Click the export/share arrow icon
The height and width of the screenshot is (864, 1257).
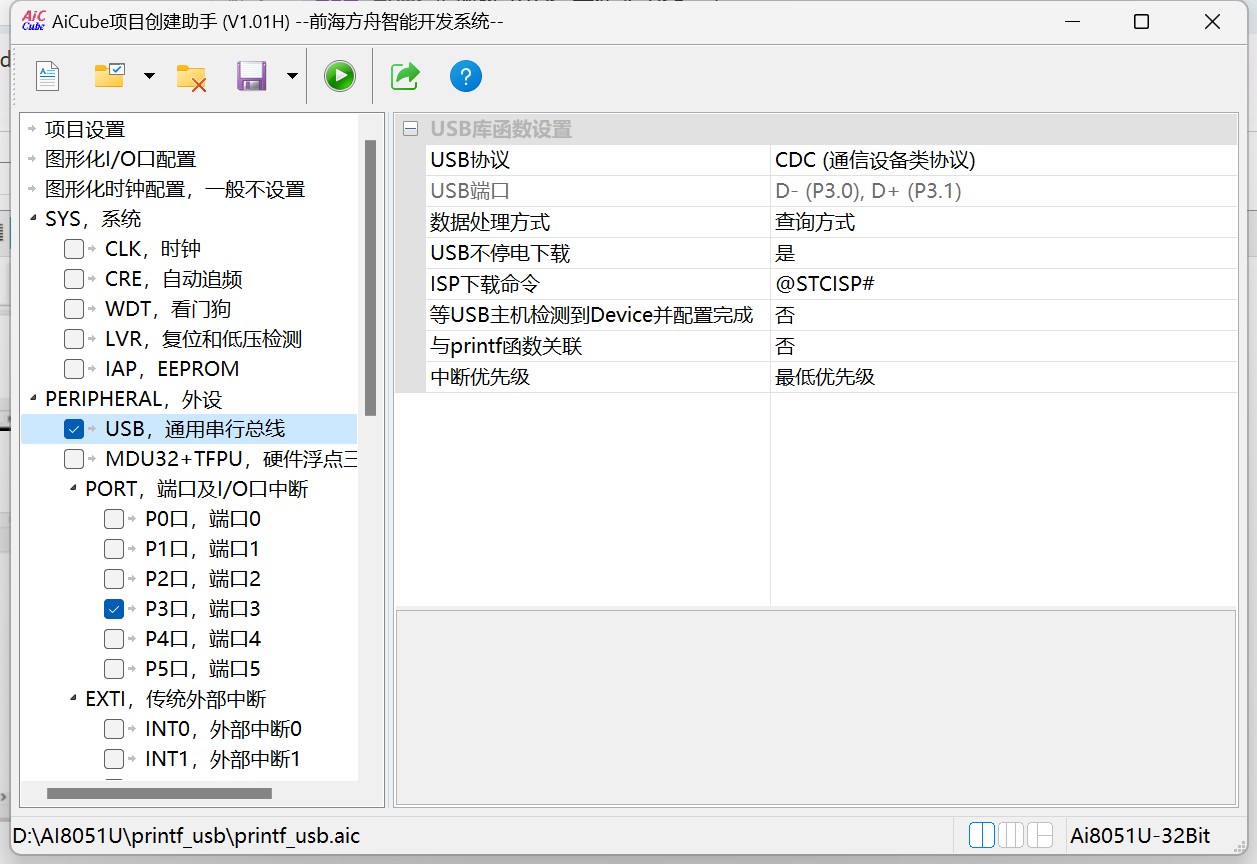[403, 75]
